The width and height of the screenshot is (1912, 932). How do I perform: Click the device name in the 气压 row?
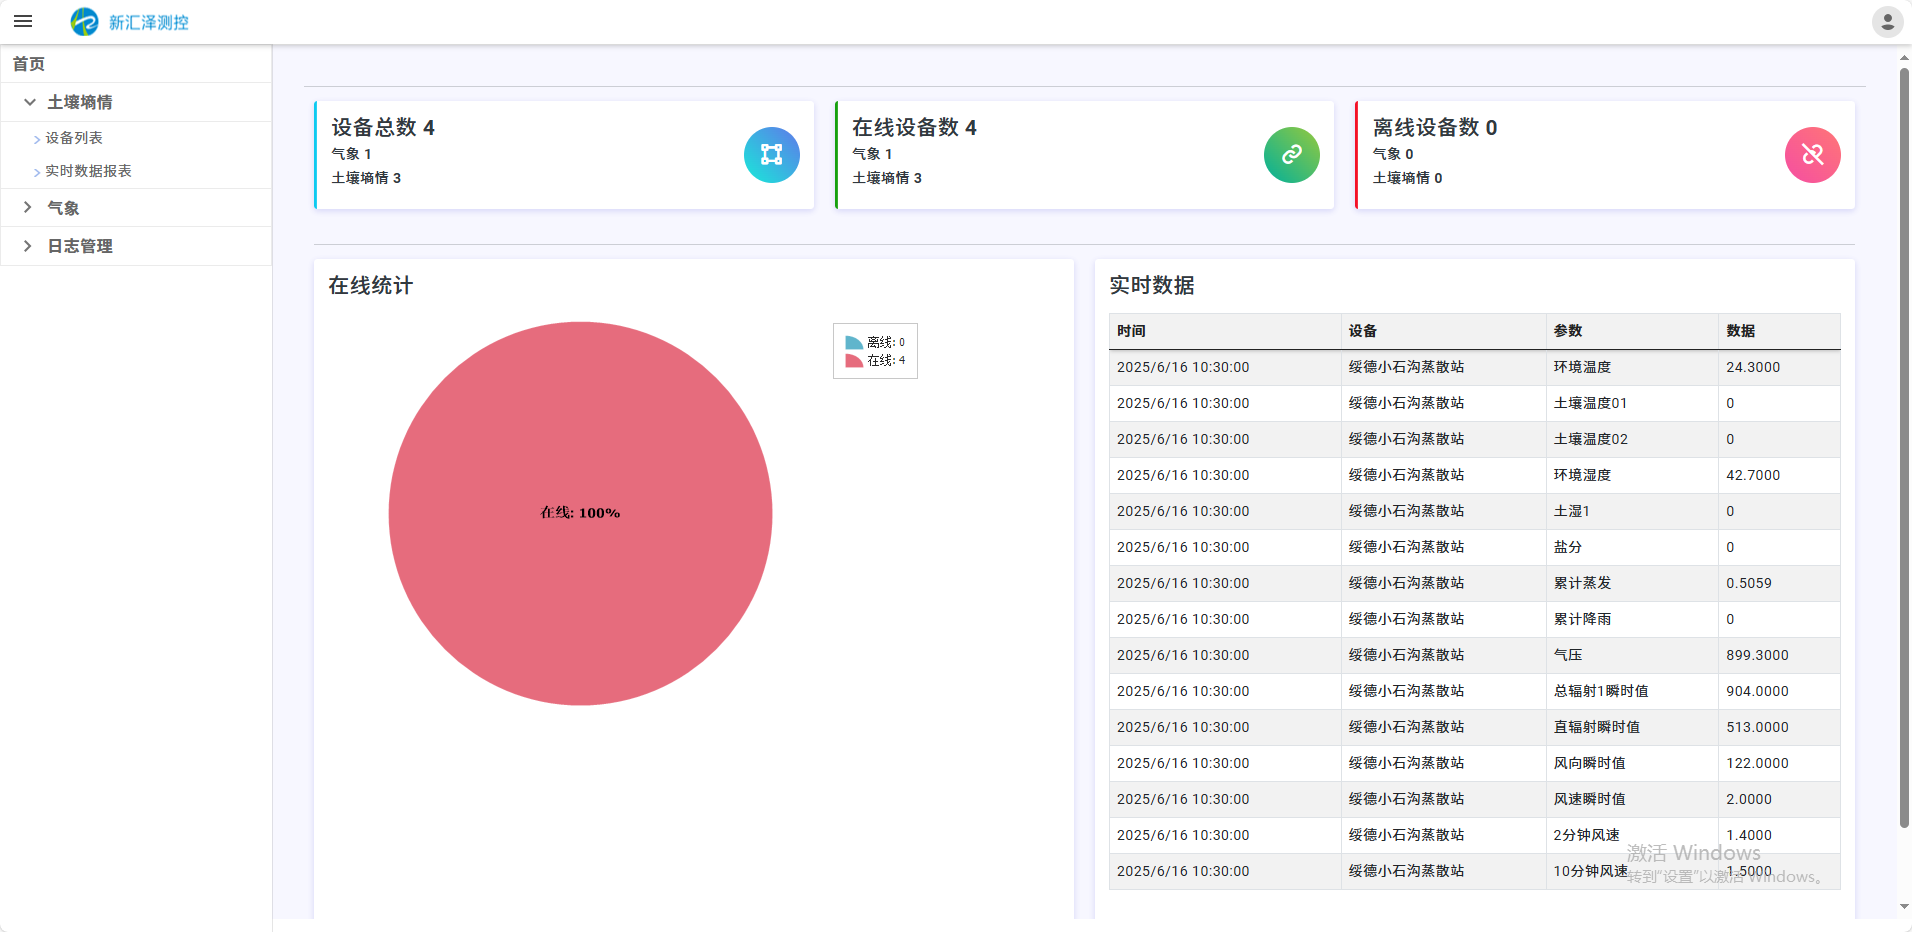pyautogui.click(x=1406, y=655)
